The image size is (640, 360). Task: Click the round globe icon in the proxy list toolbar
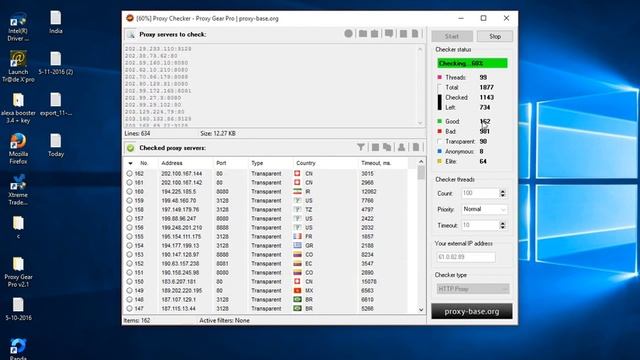[348, 34]
